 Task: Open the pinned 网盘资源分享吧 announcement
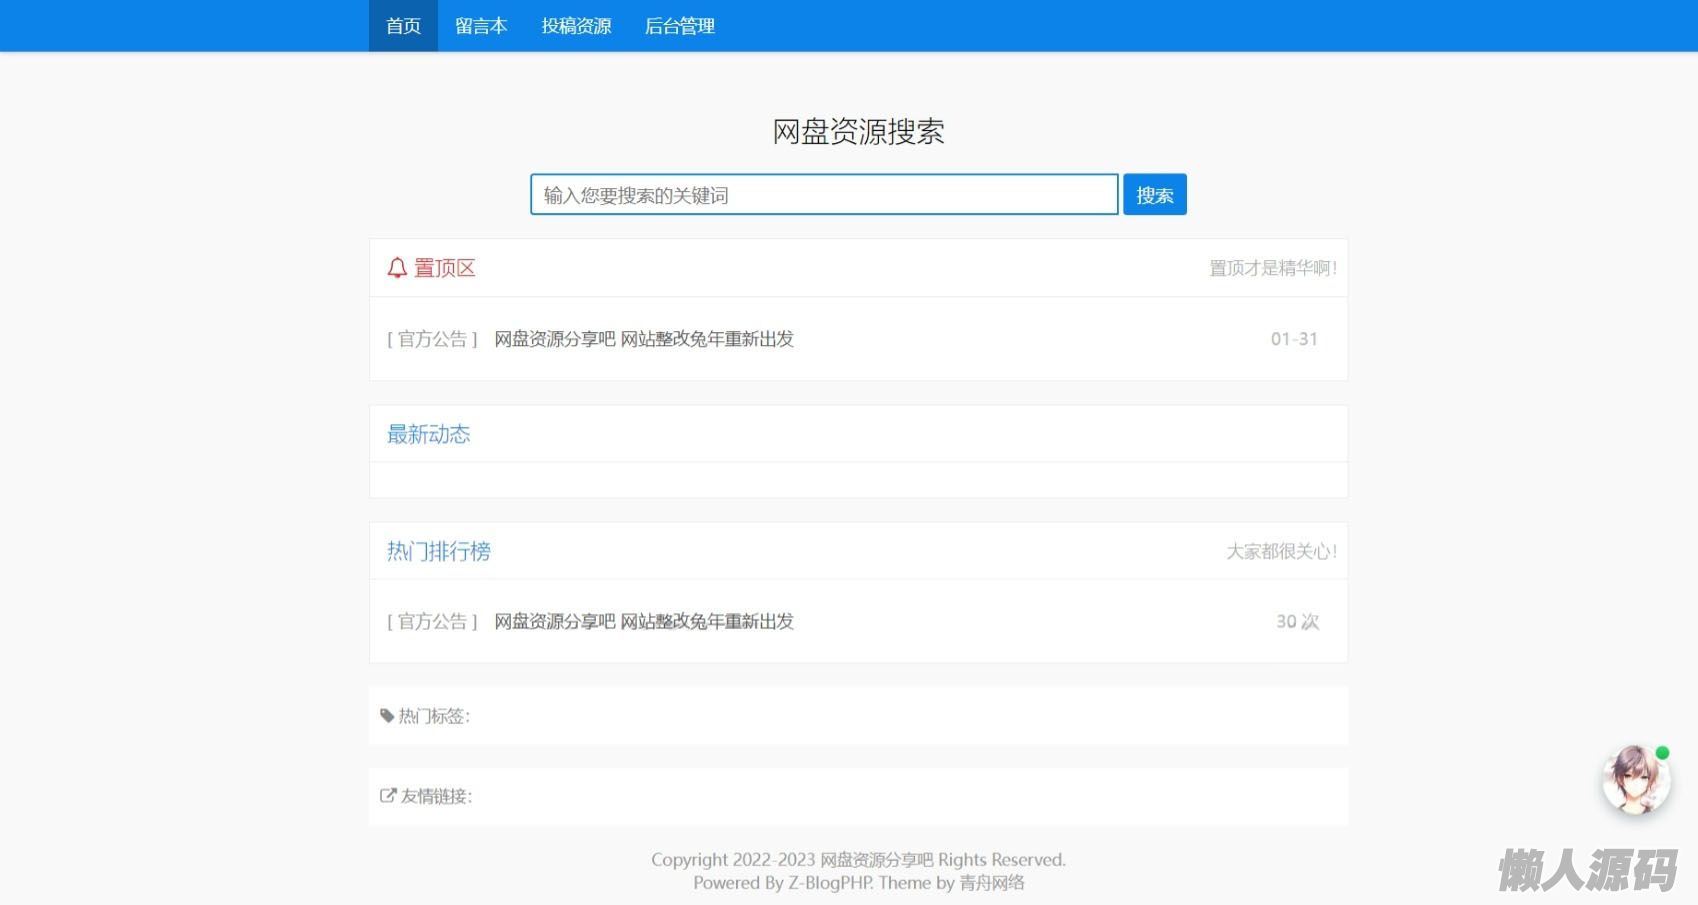pyautogui.click(x=644, y=339)
